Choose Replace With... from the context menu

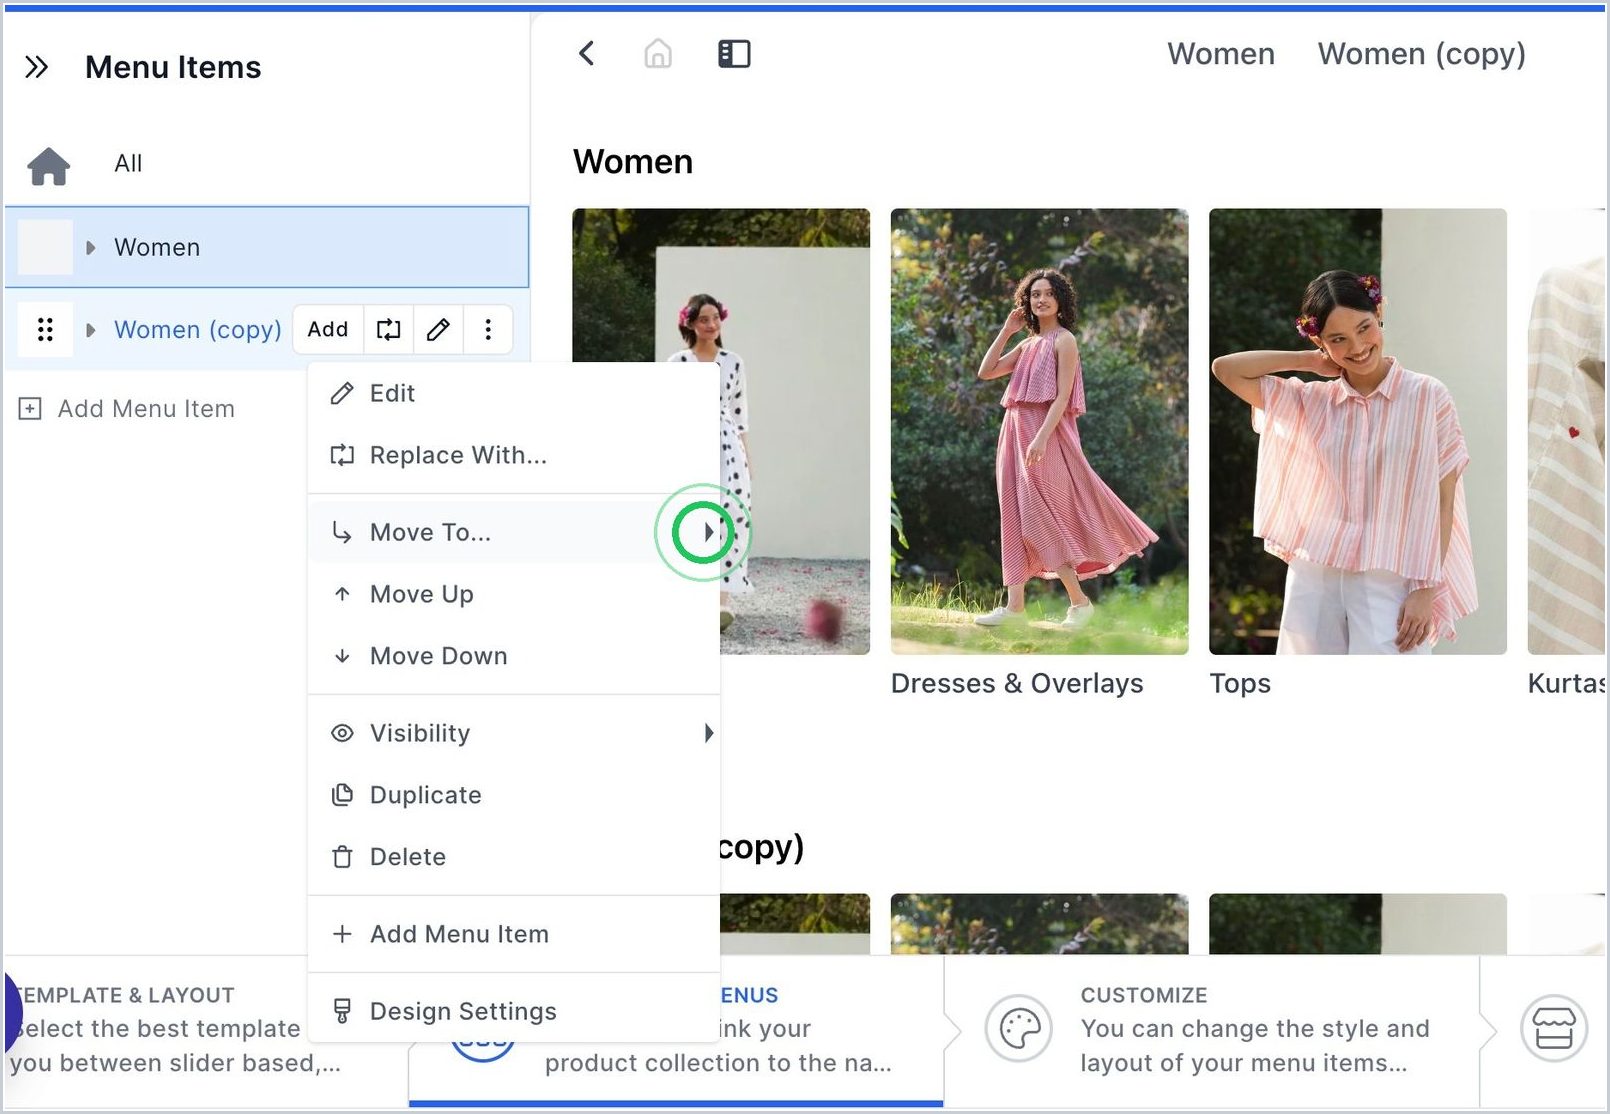[x=514, y=455]
